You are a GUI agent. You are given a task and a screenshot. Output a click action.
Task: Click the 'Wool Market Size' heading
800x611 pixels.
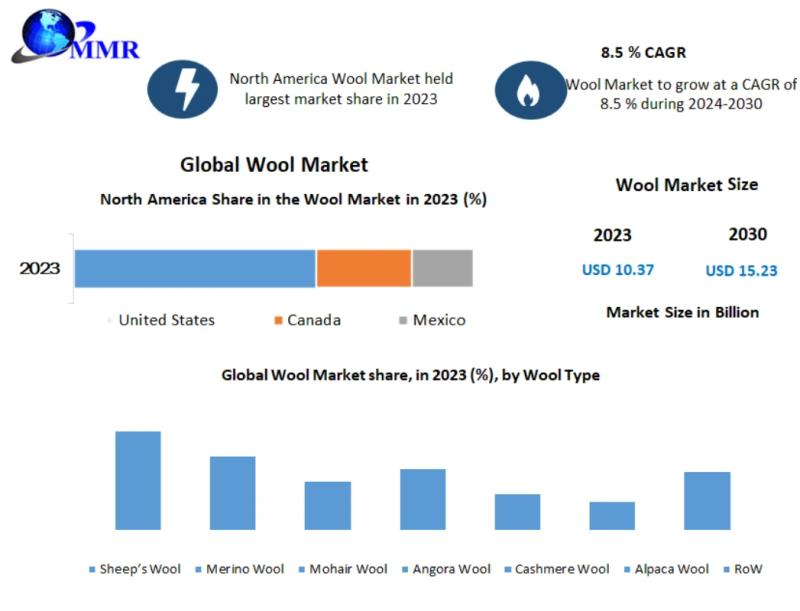(x=687, y=185)
